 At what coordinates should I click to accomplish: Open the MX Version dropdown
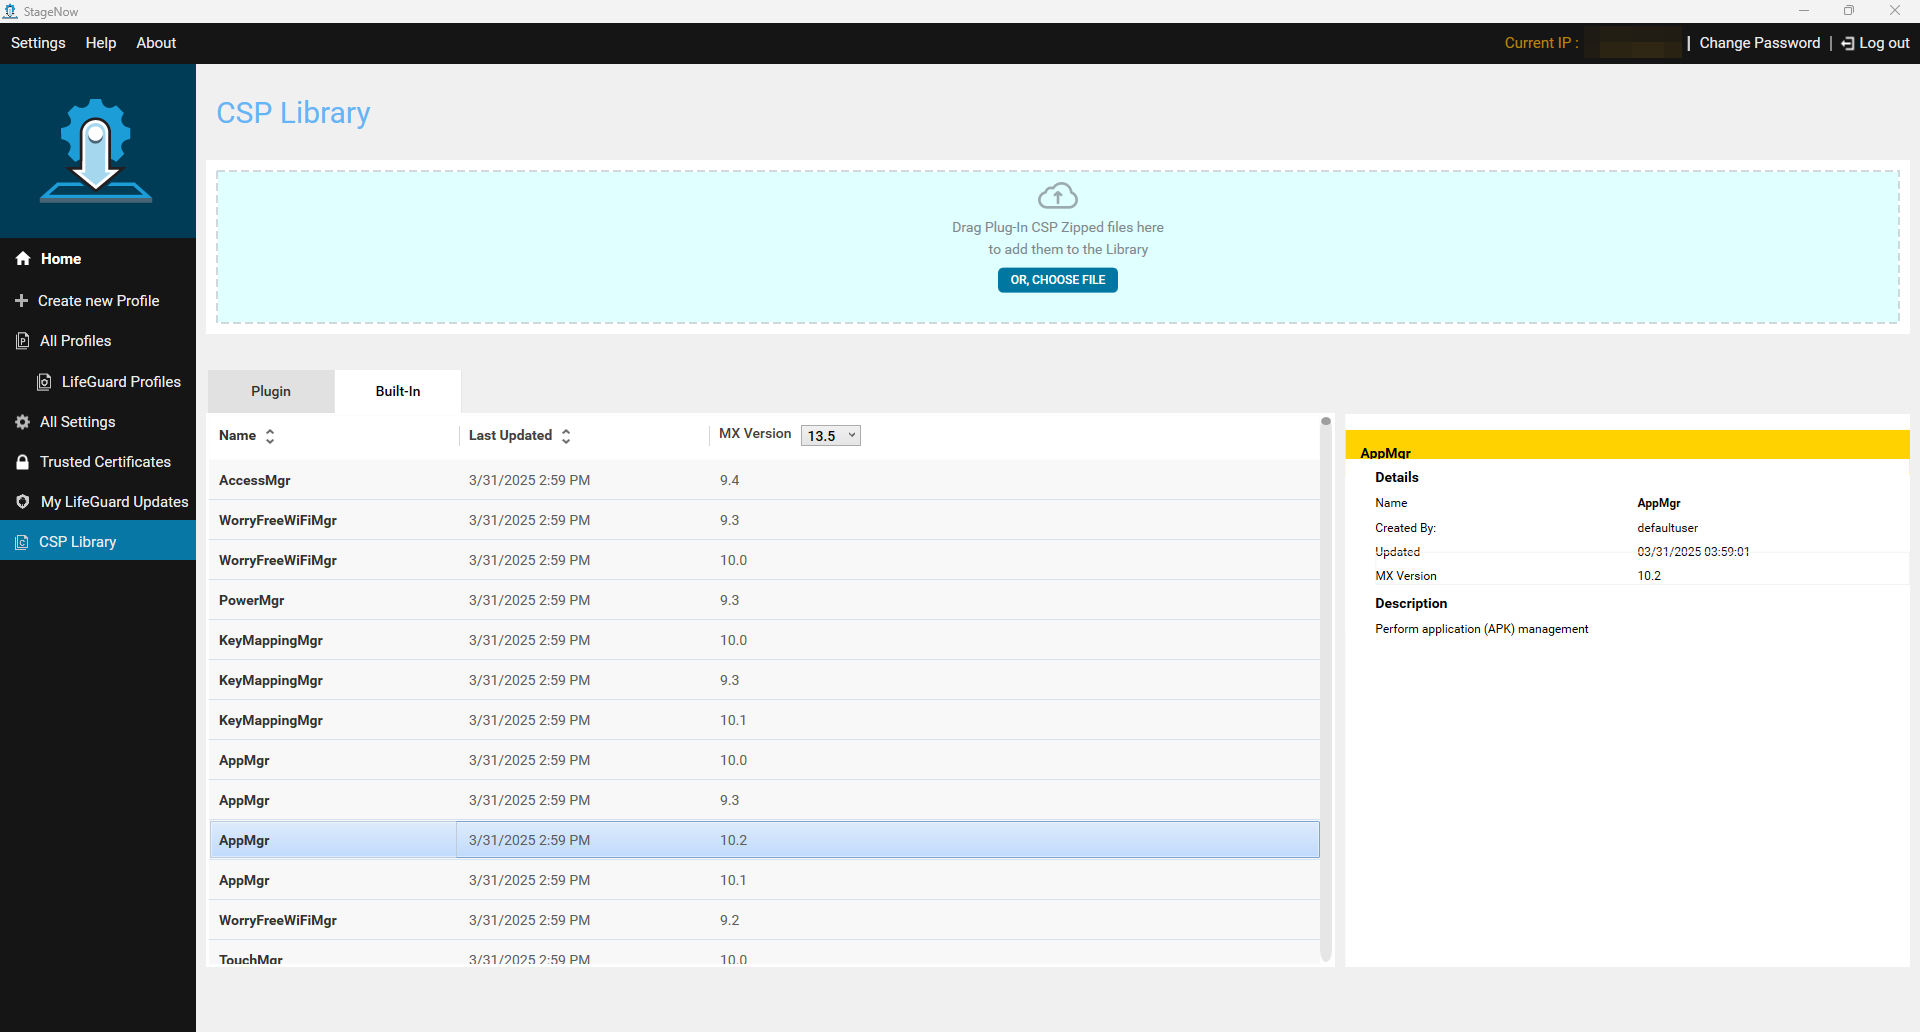[830, 436]
